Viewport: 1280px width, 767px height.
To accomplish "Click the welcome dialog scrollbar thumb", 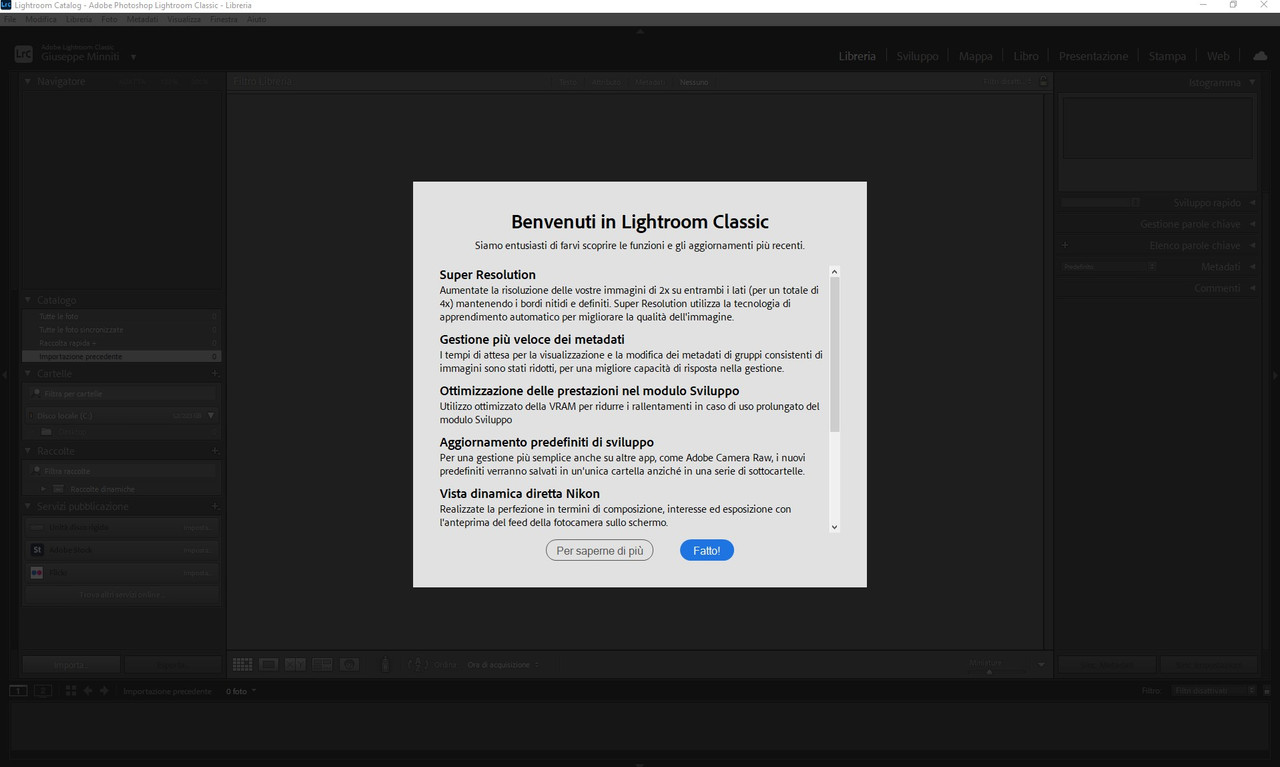I will tap(834, 354).
